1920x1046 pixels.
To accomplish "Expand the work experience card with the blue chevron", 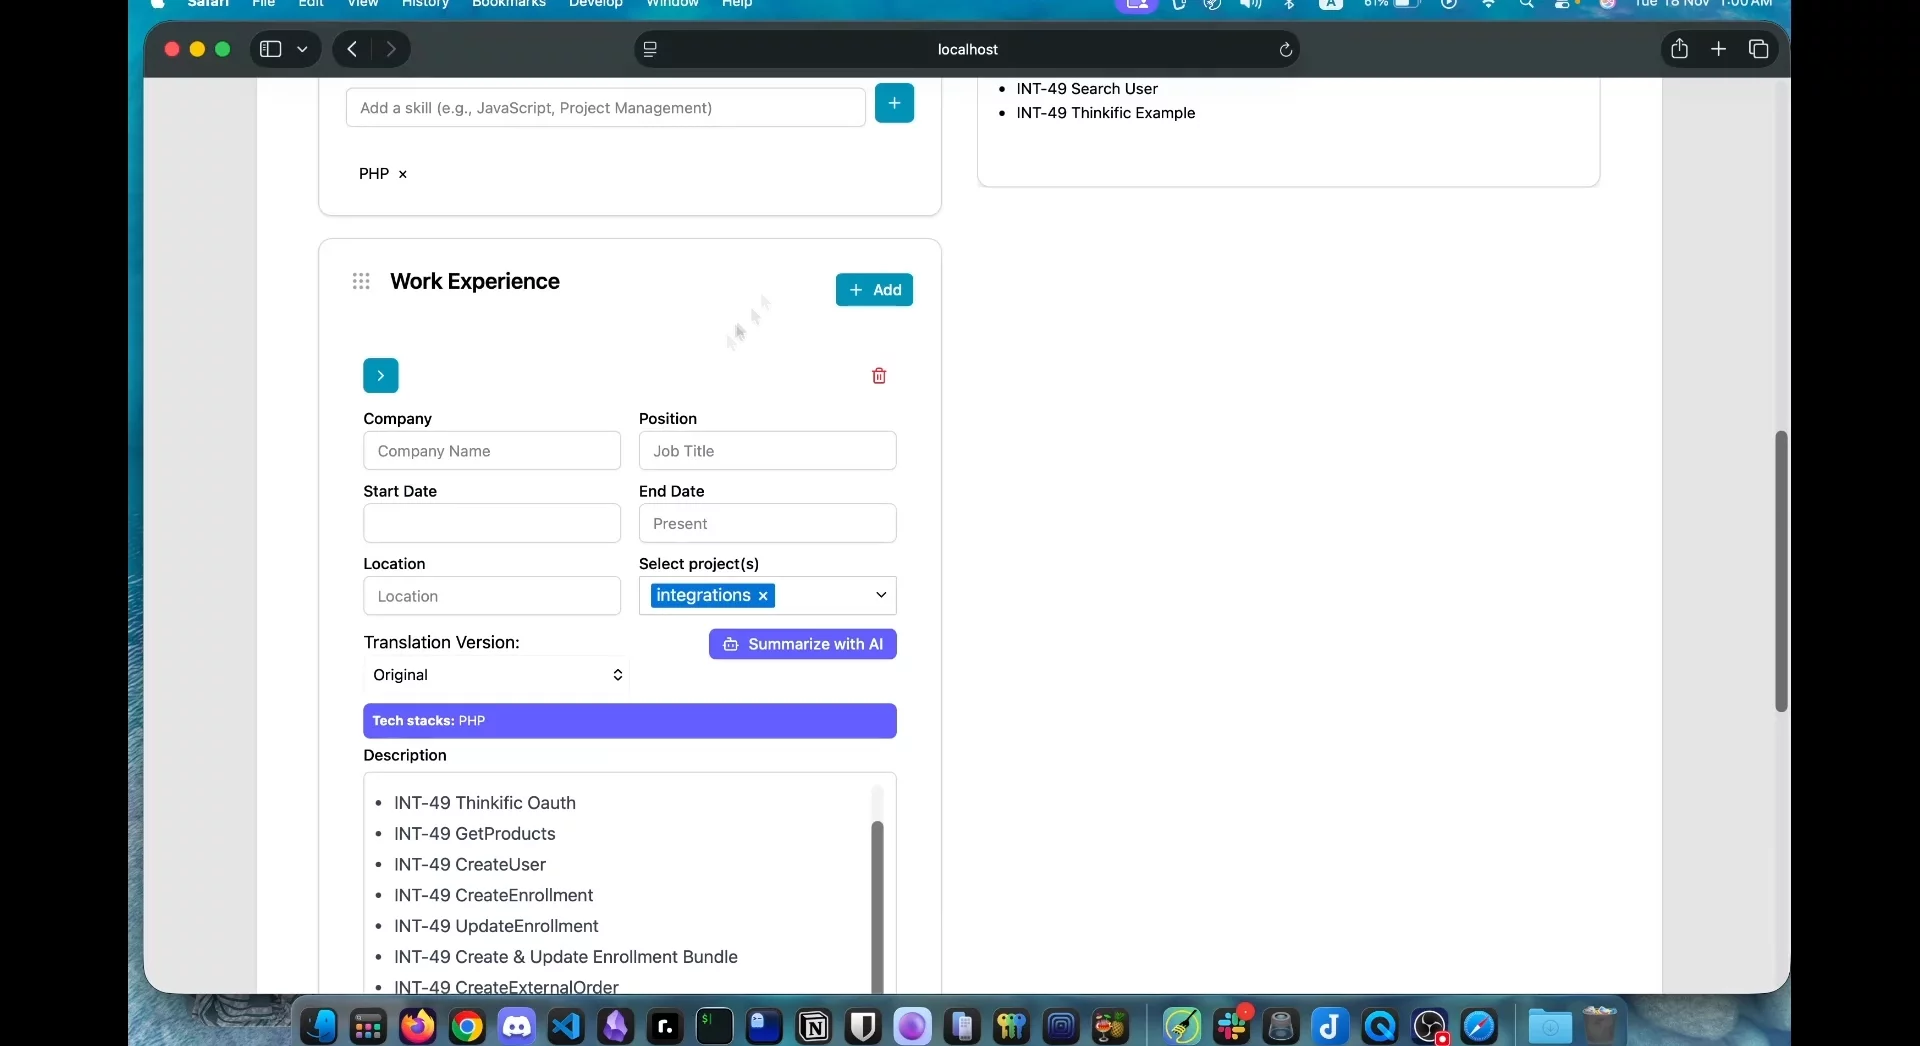I will coord(380,375).
